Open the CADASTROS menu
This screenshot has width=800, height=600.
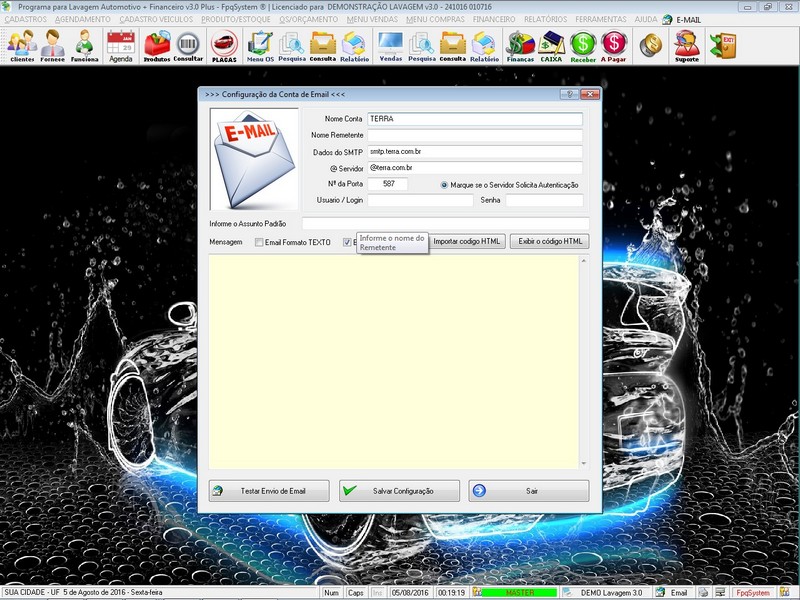coord(26,19)
